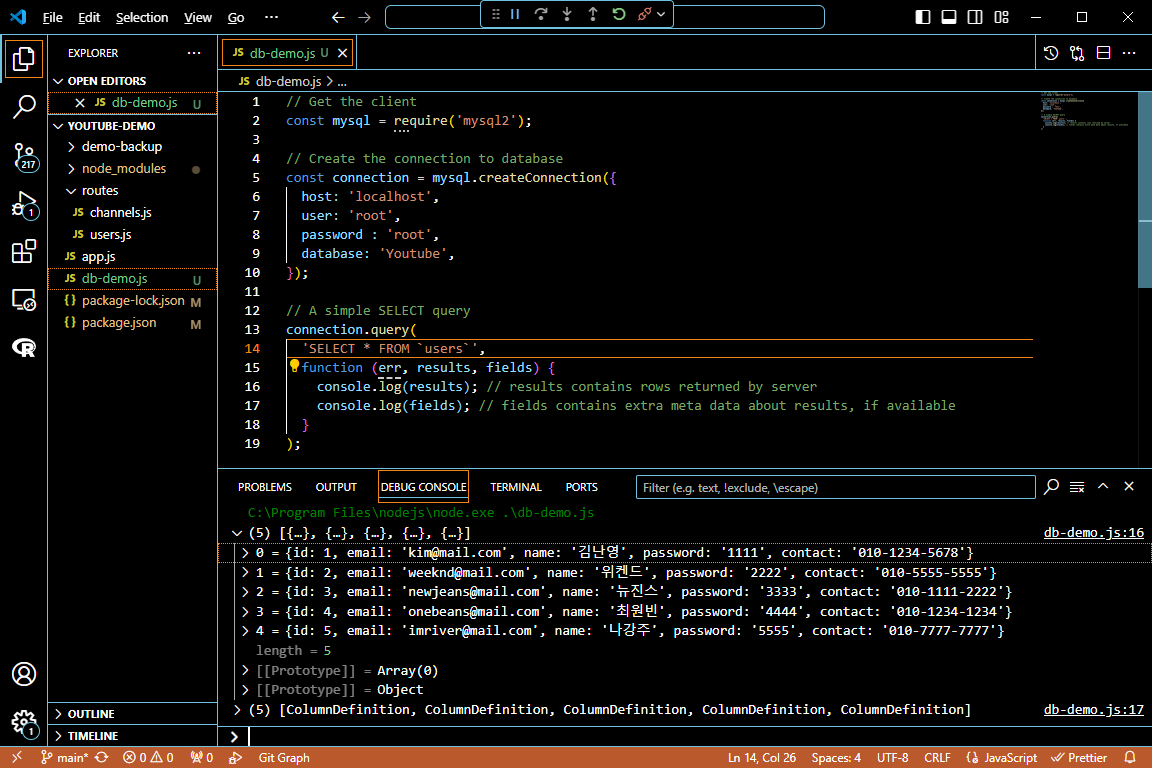Image resolution: width=1152 pixels, height=768 pixels.
Task: Open channels.js in the explorer
Action: [120, 213]
